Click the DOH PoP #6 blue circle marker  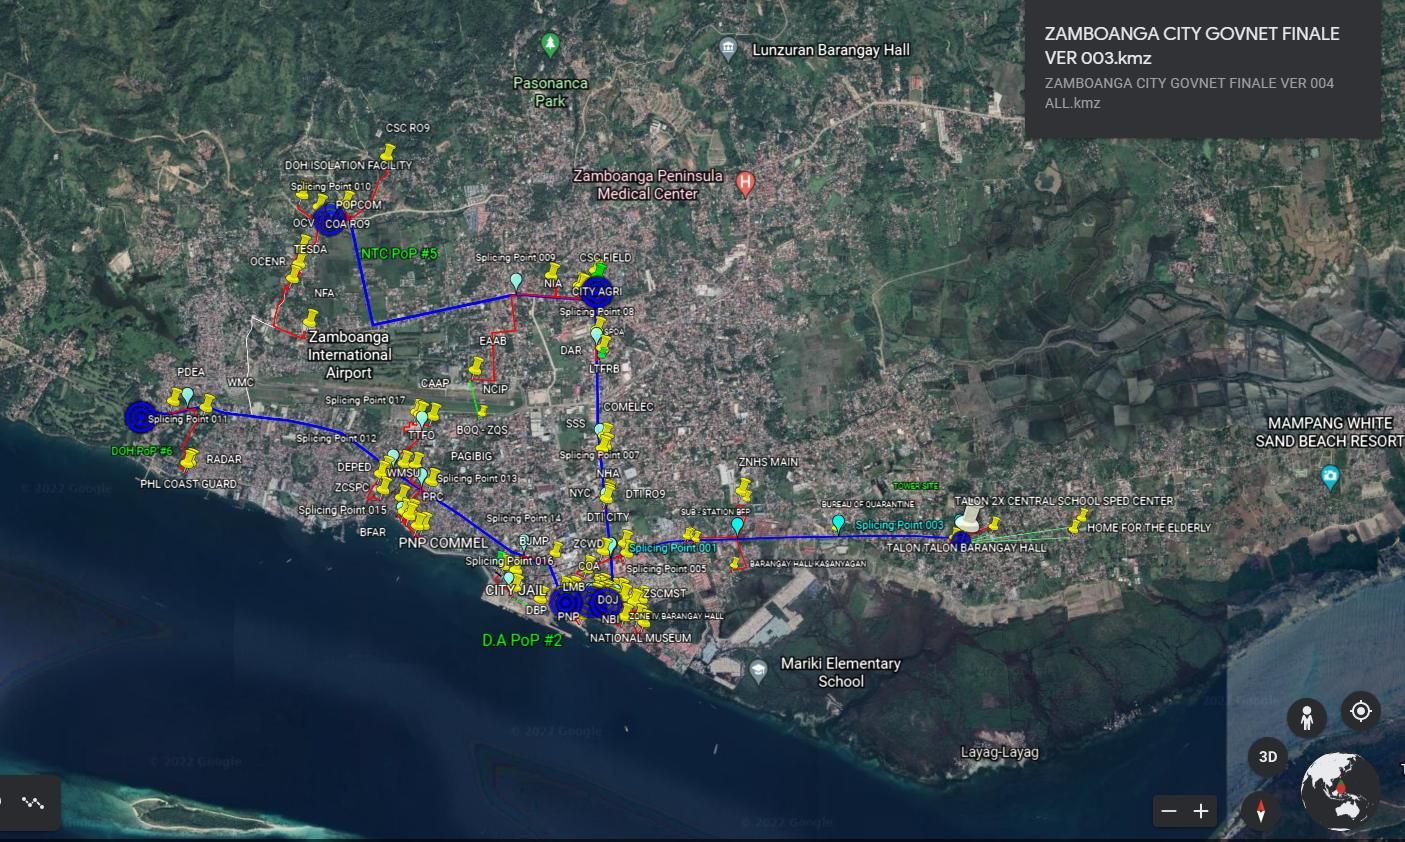(x=140, y=416)
